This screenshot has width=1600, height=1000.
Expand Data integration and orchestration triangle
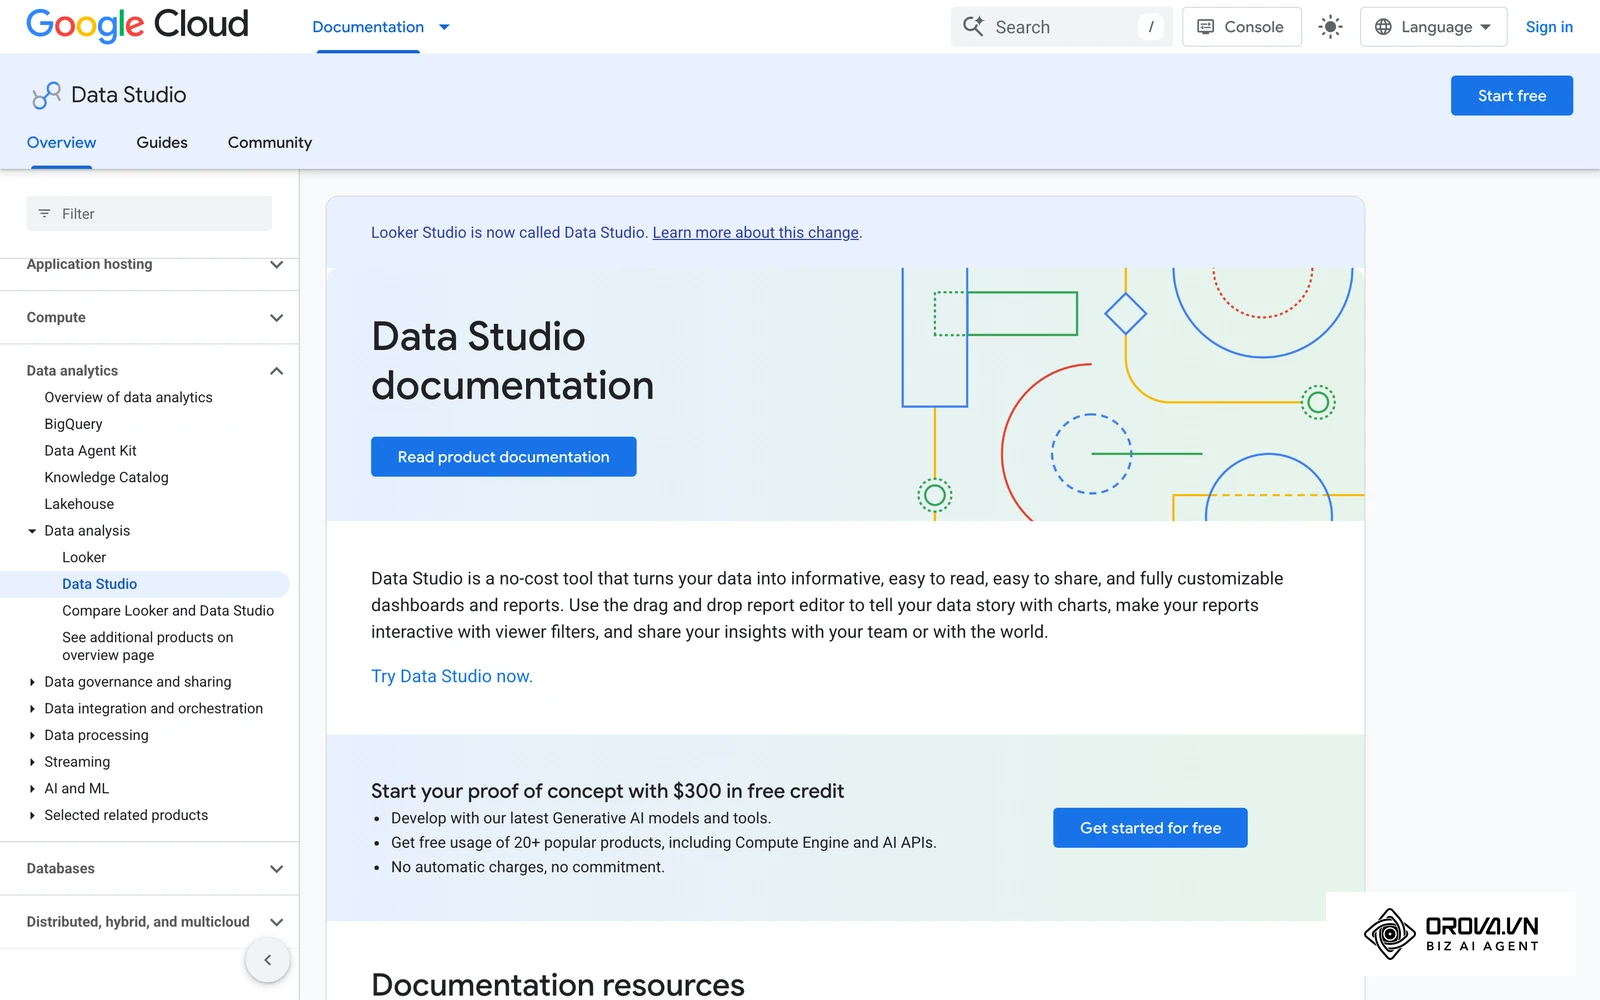point(32,709)
